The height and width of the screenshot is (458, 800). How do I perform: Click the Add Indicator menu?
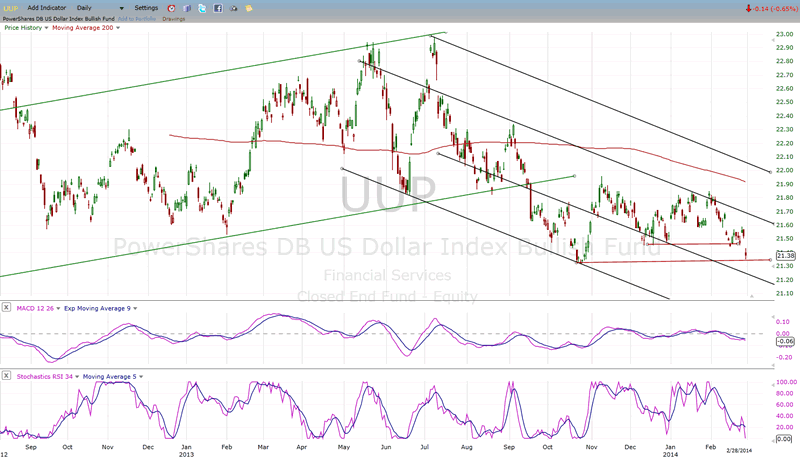(47, 8)
